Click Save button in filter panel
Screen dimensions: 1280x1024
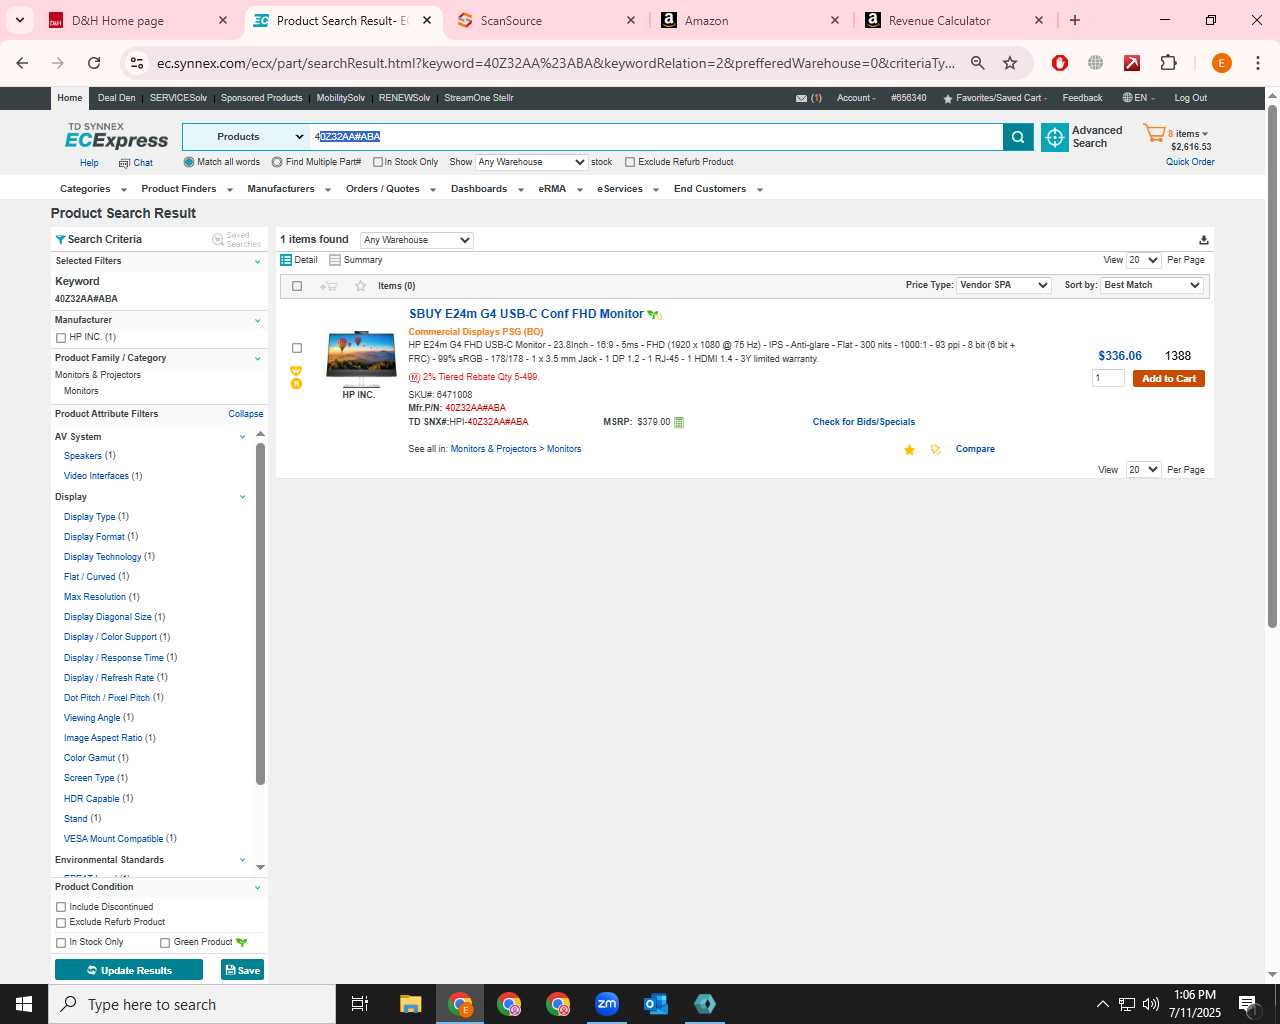[x=242, y=970]
